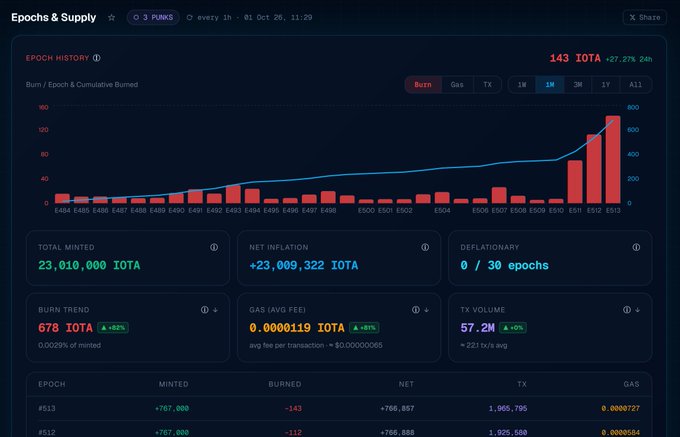Switch chart to TX view
Image resolution: width=680 pixels, height=437 pixels.
[487, 85]
